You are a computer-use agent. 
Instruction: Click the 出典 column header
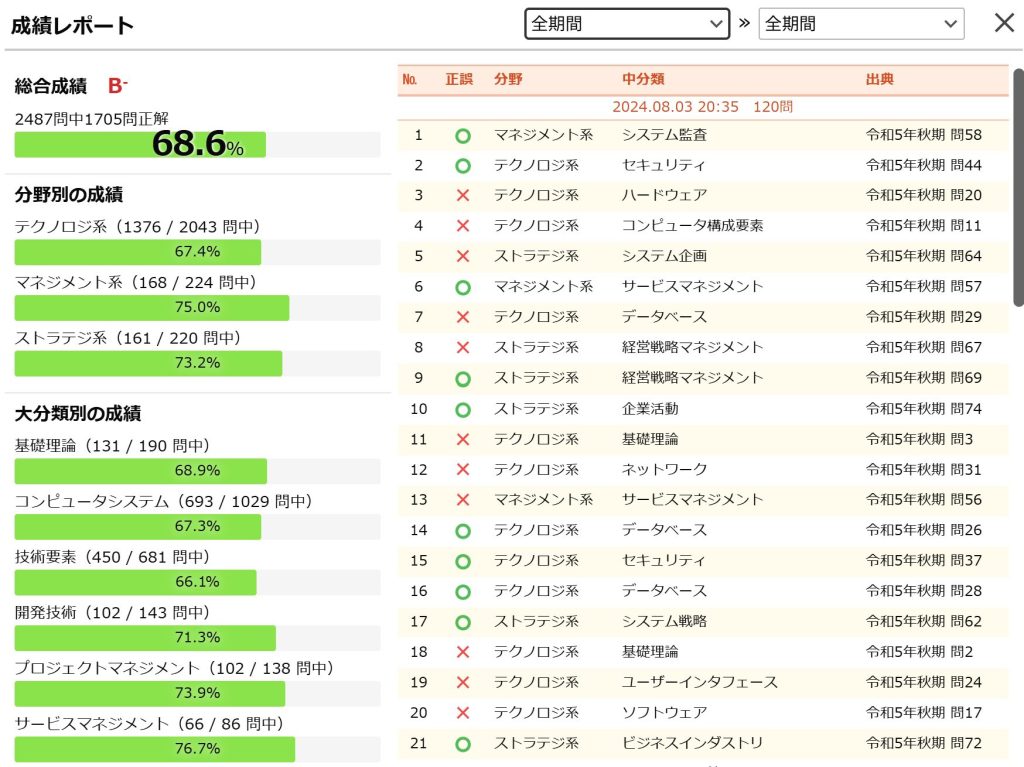880,79
